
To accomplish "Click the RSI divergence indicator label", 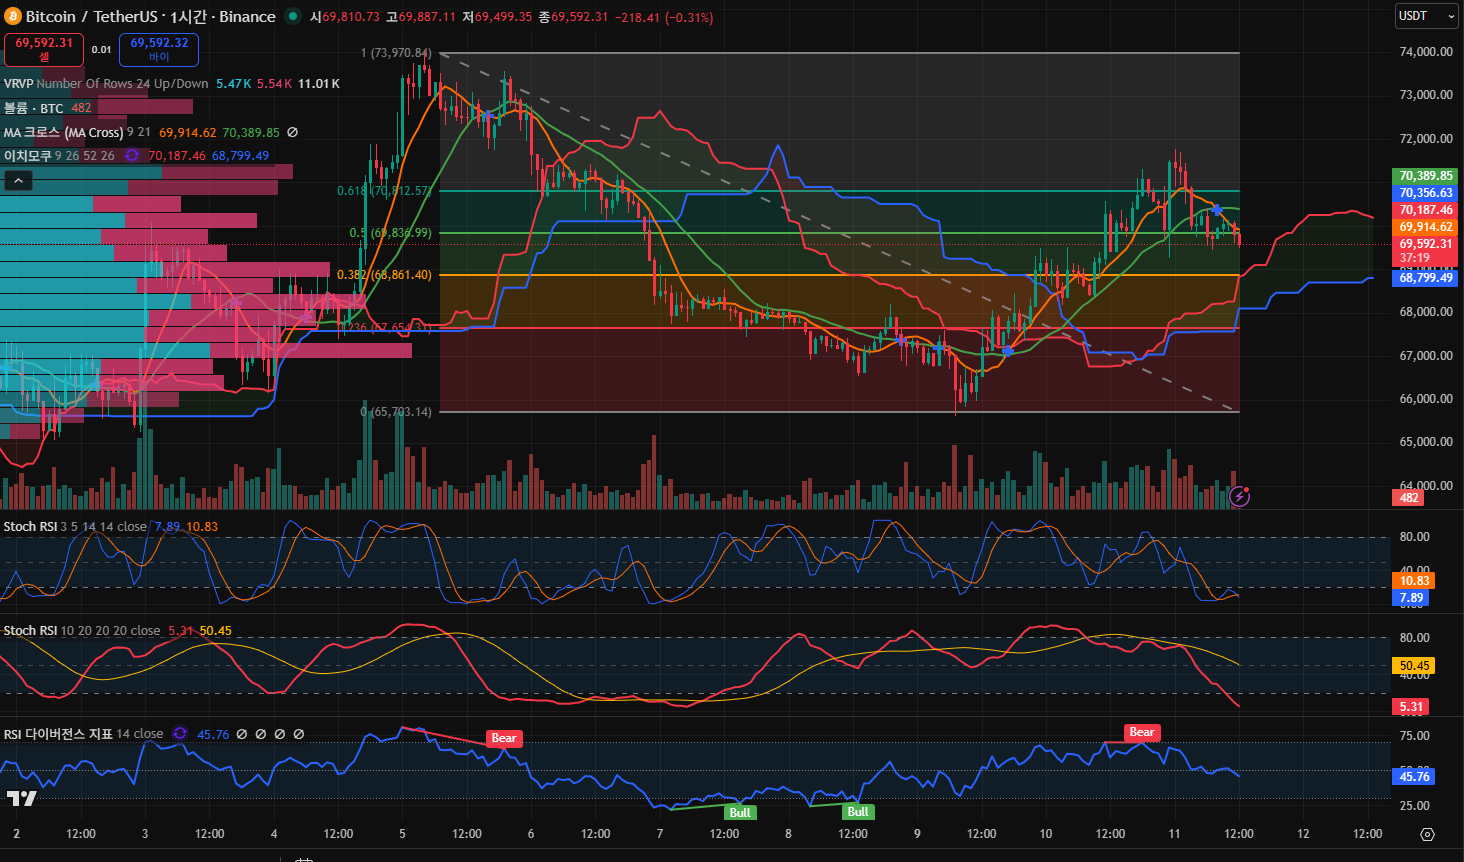I will point(58,734).
